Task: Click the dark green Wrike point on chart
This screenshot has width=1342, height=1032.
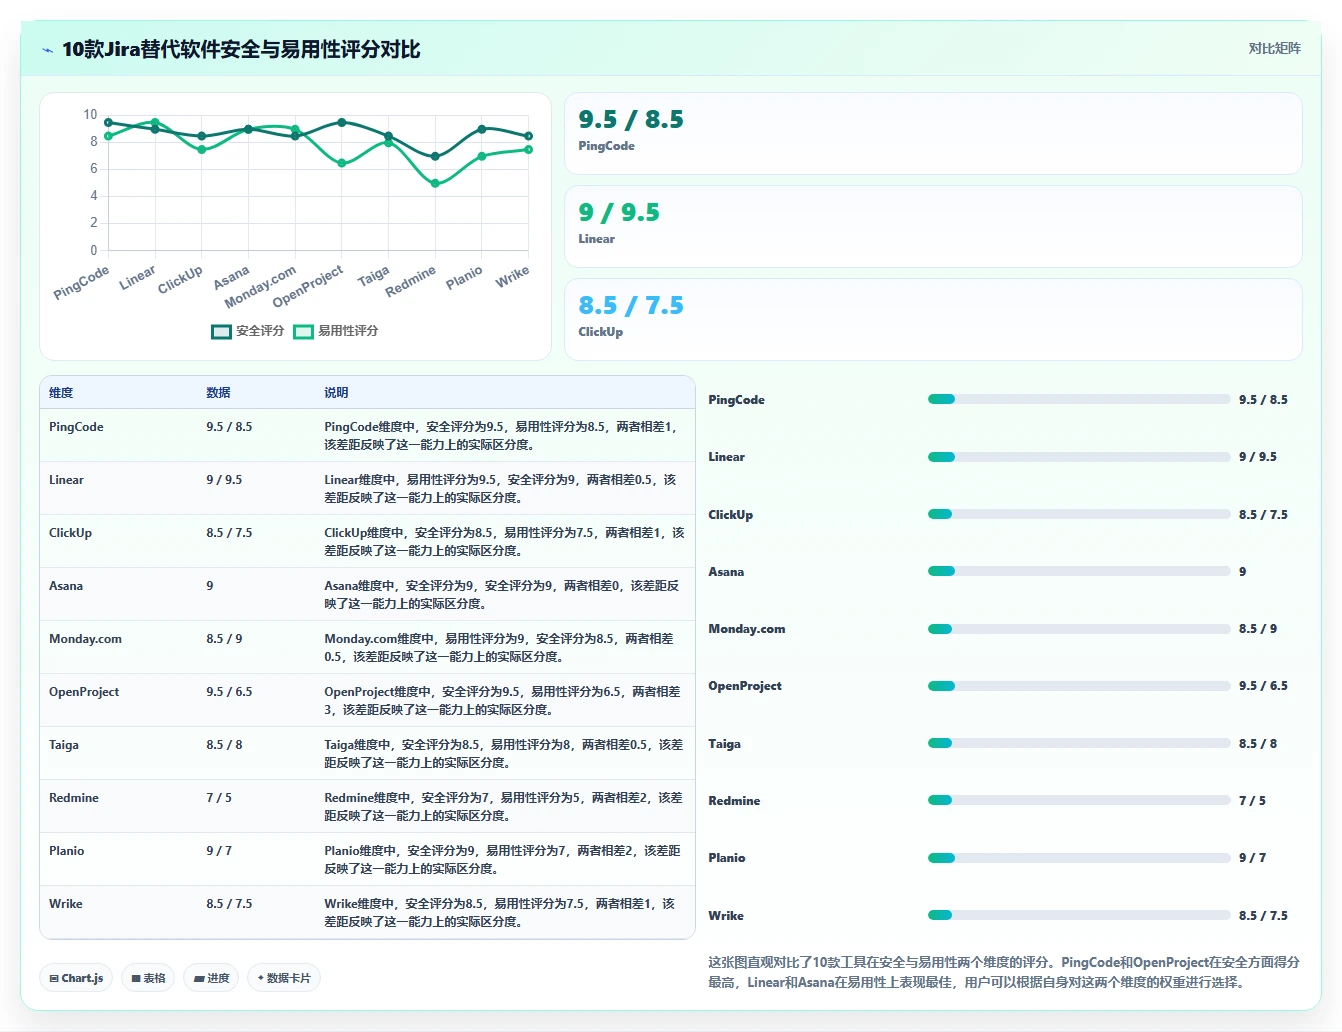Action: pyautogui.click(x=528, y=136)
